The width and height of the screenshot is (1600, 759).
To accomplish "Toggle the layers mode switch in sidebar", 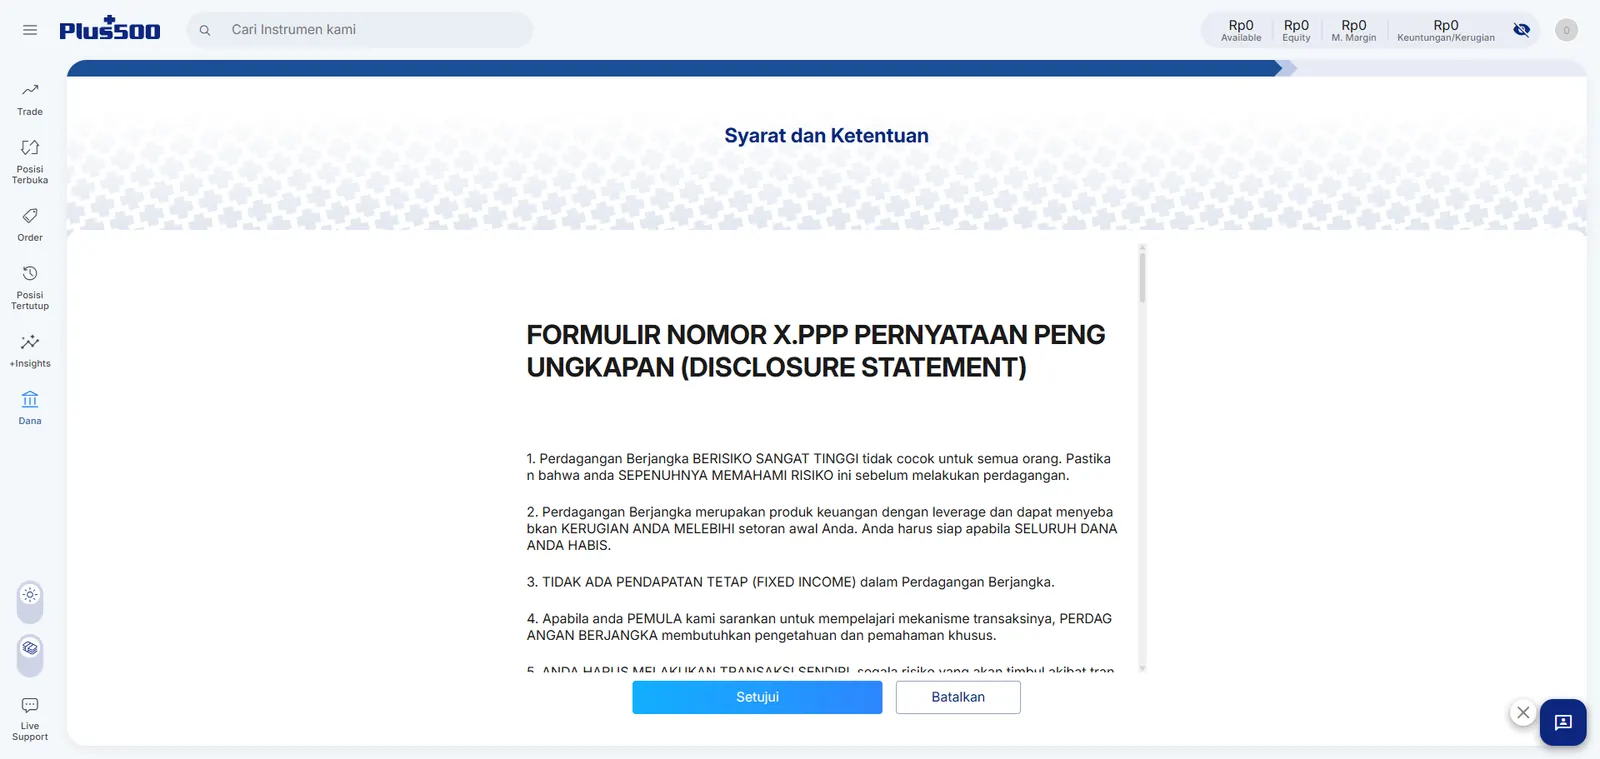I will (x=30, y=655).
